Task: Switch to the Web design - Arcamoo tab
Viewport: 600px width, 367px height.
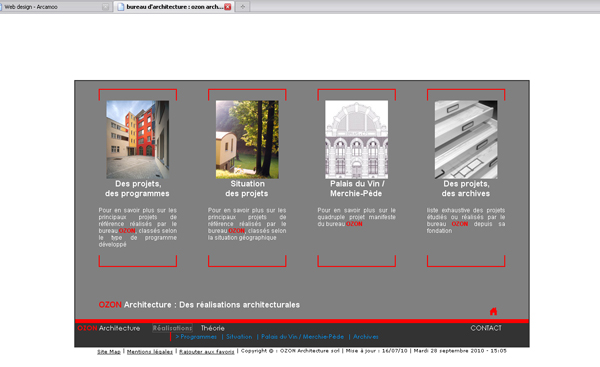Action: click(54, 7)
